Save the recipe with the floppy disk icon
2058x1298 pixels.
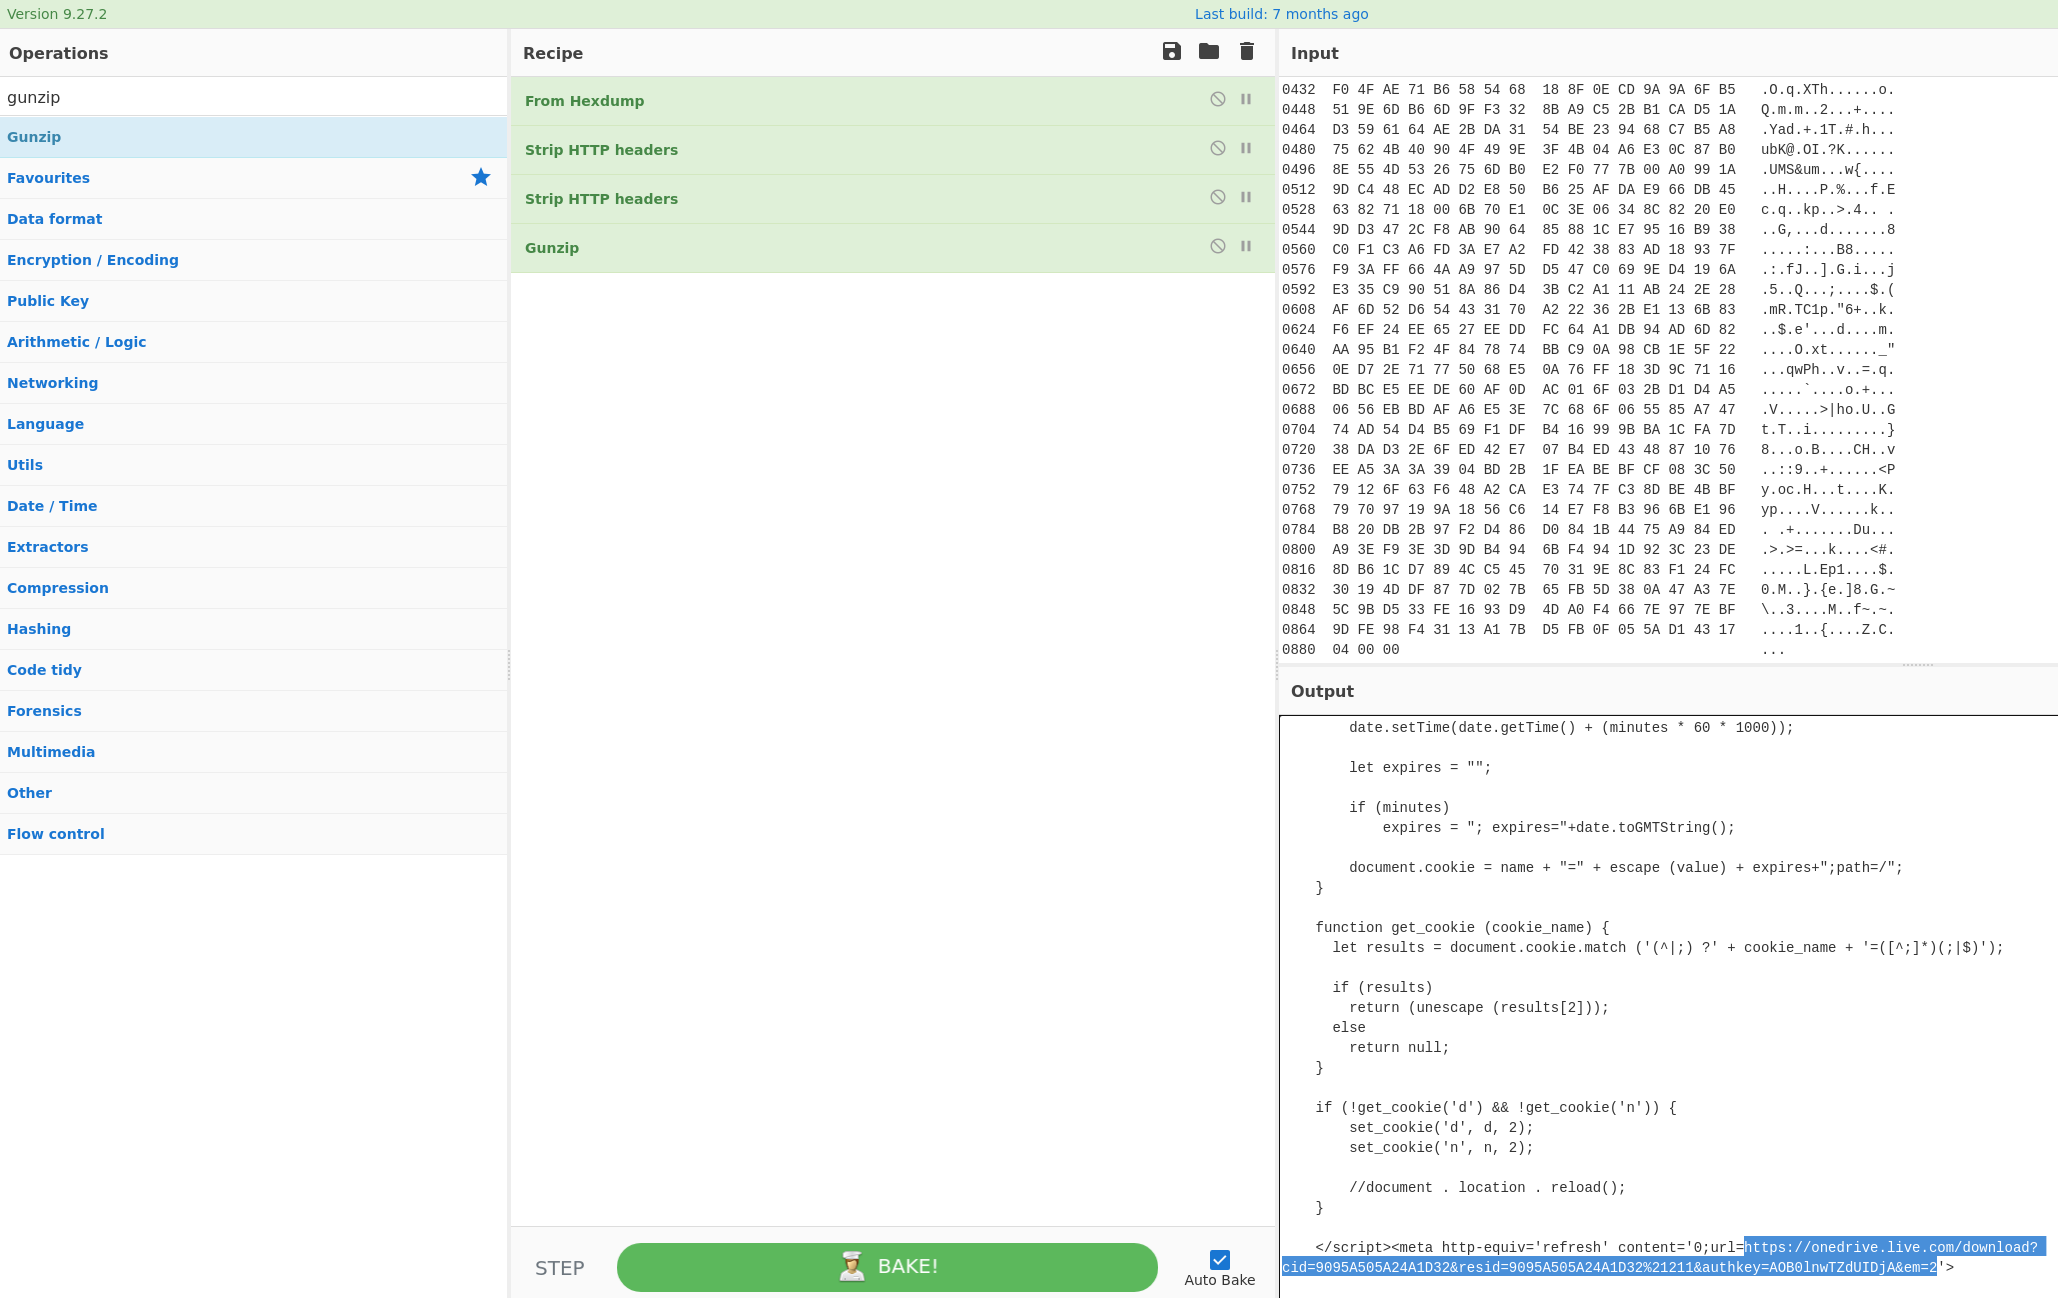point(1172,52)
